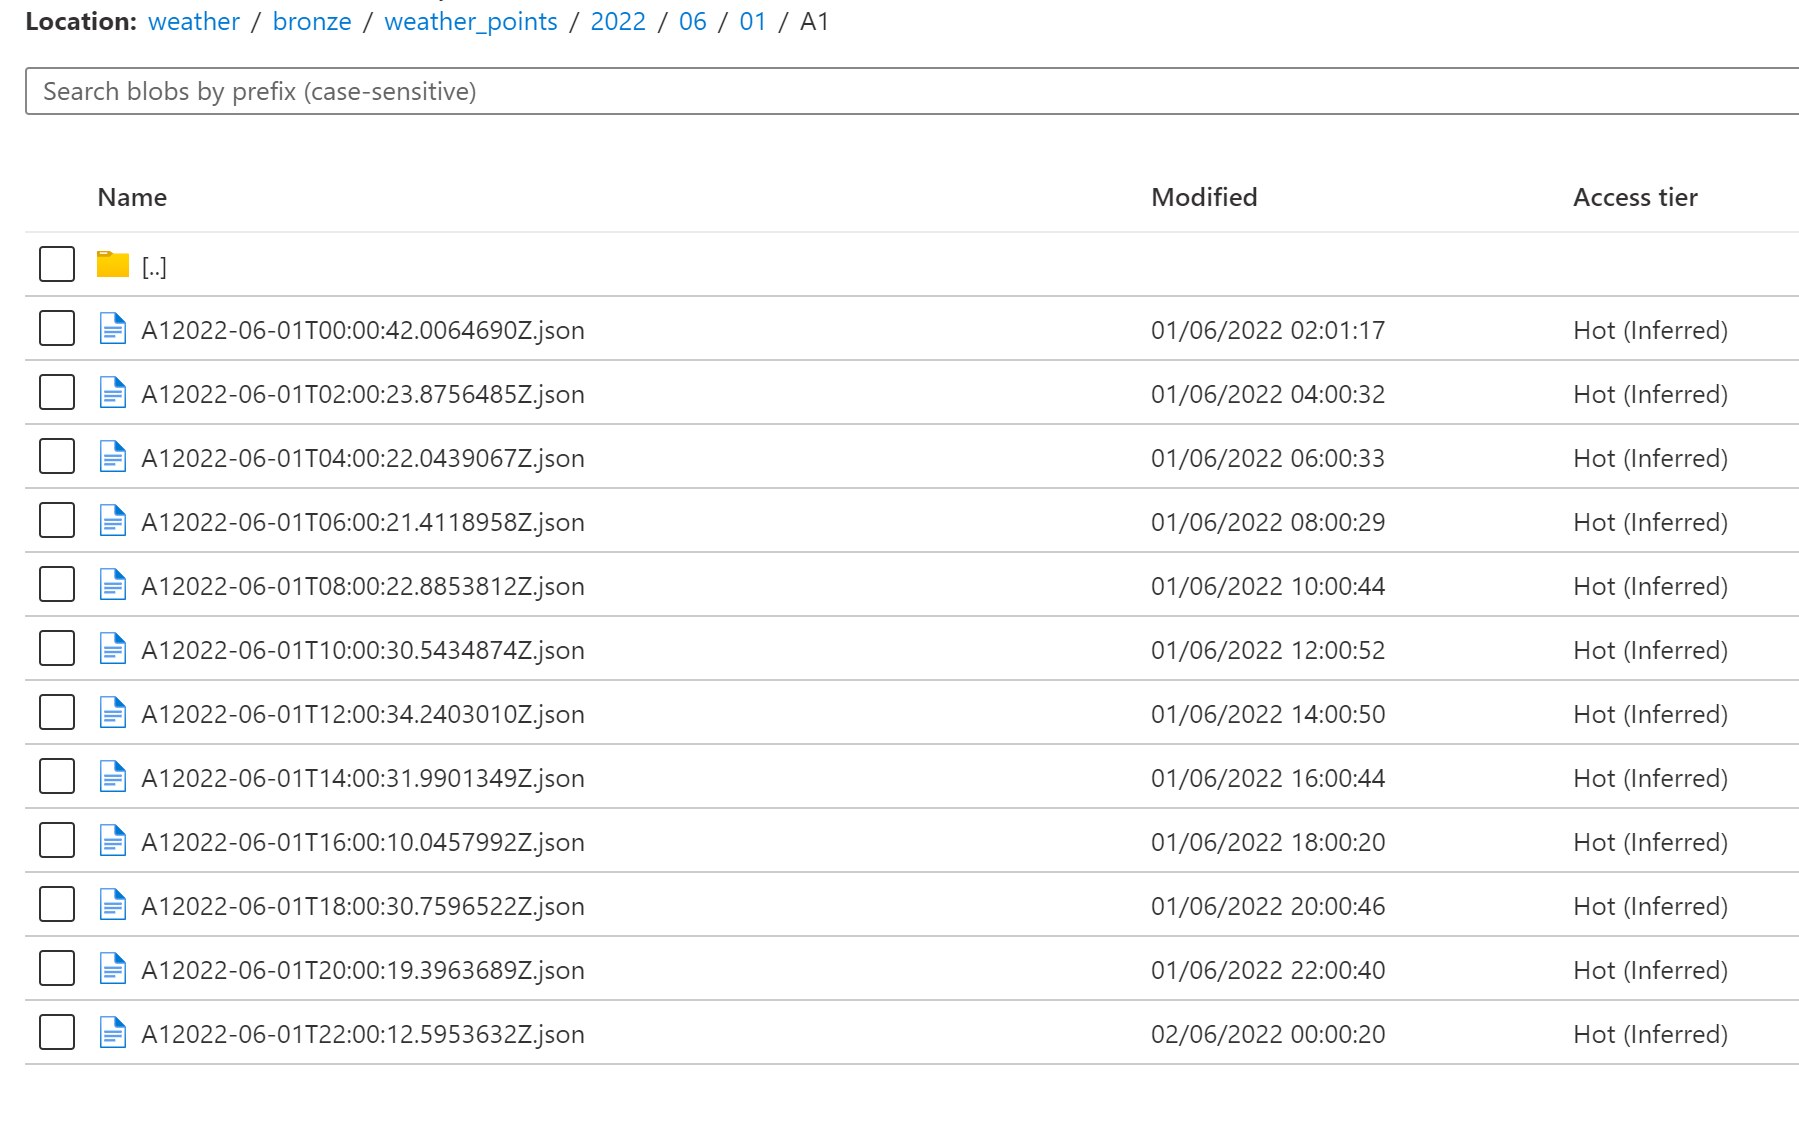Go to weather_points breadcrumb folder
Viewport: 1799px width, 1122px height.
[x=470, y=22]
